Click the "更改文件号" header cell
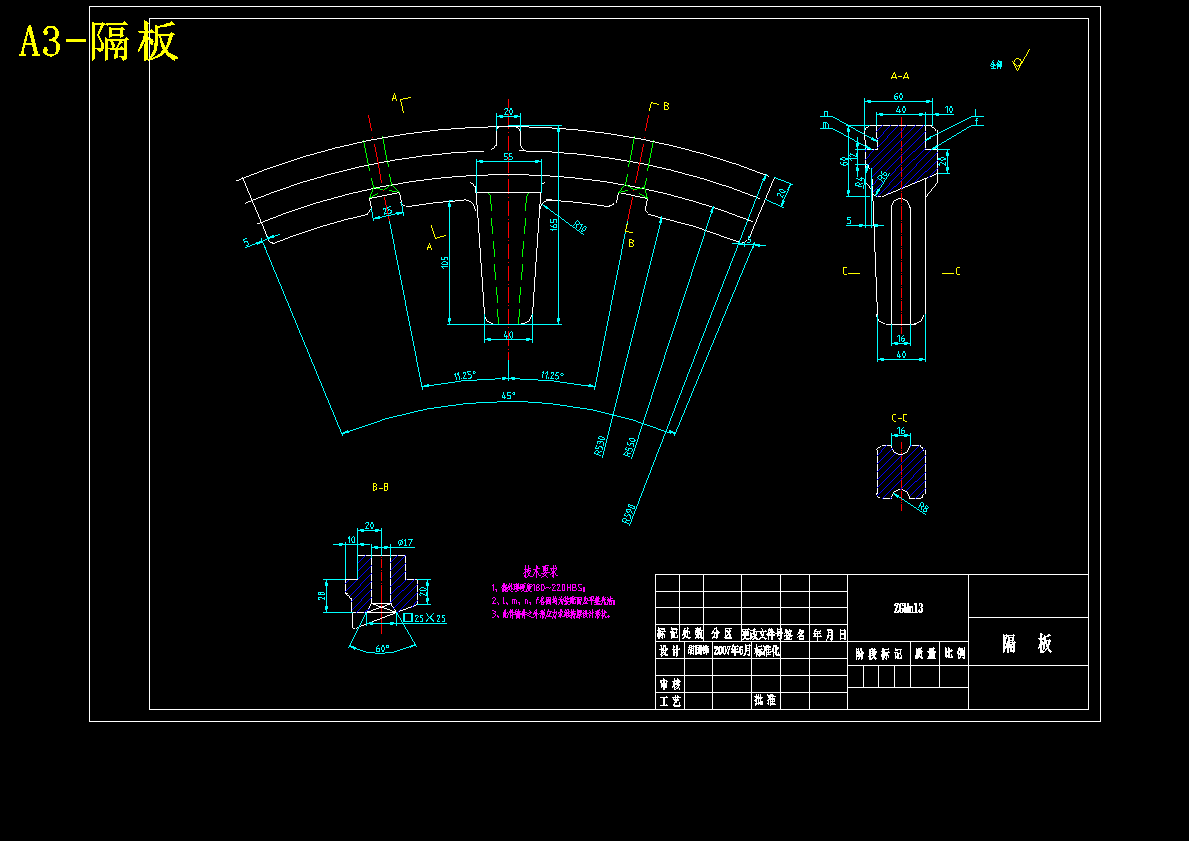The height and width of the screenshot is (841, 1189). pyautogui.click(x=761, y=634)
